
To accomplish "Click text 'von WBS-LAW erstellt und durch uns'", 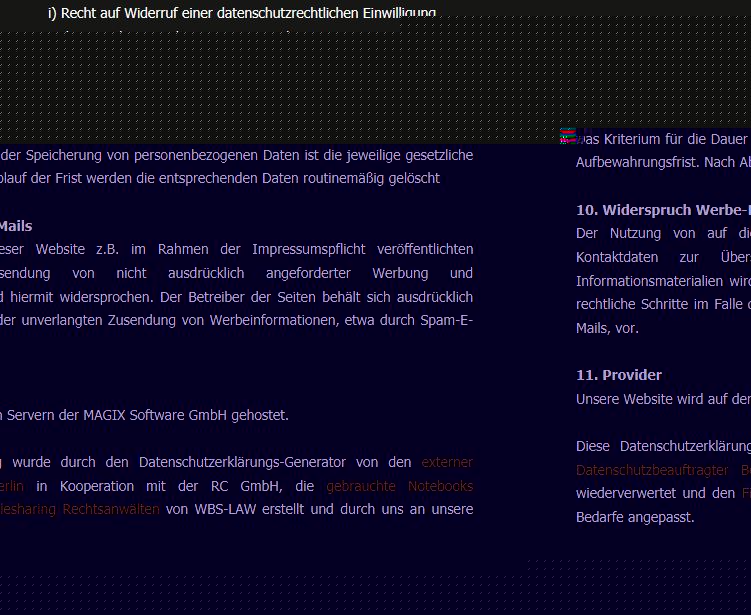I will tap(285, 509).
